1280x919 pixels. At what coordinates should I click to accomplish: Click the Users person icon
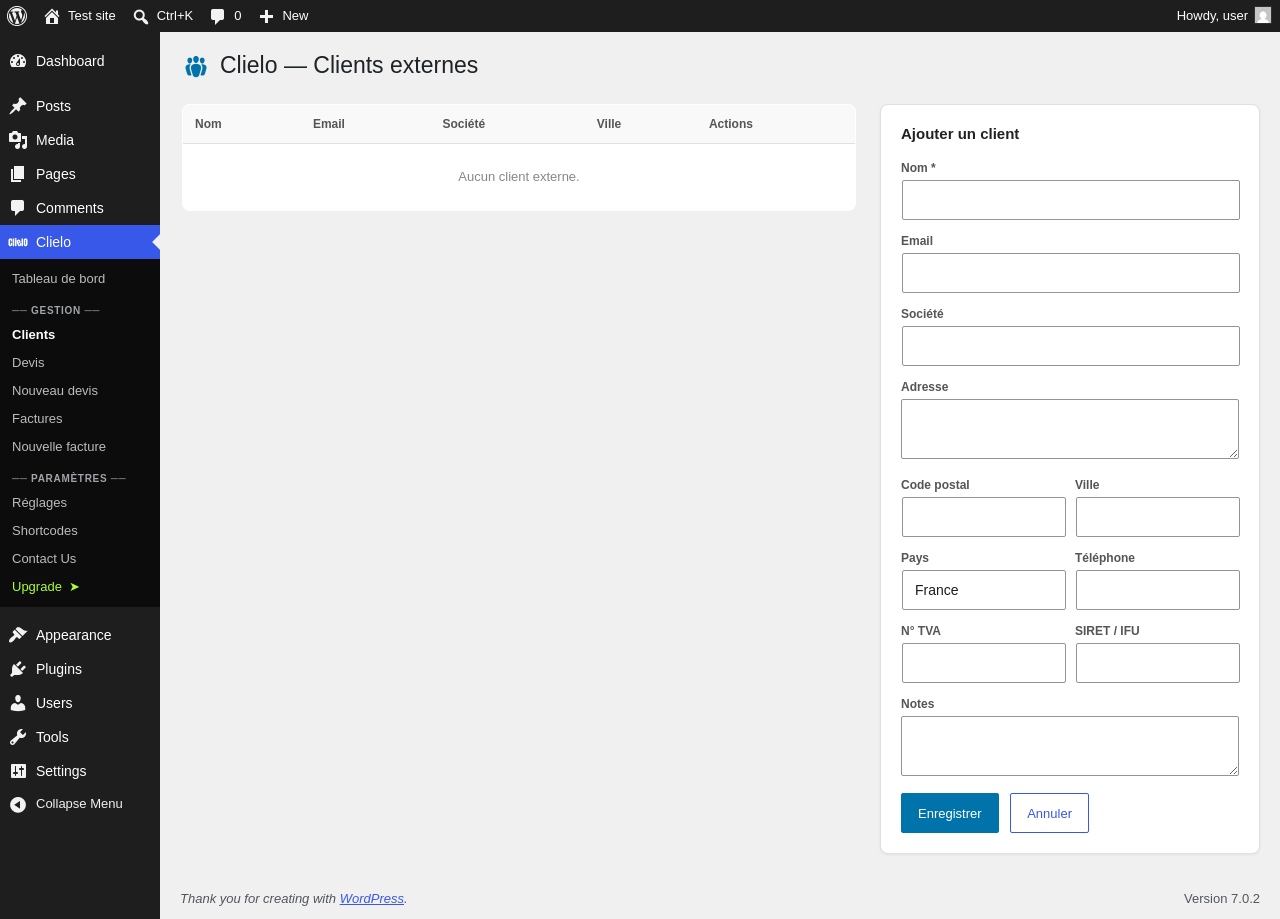click(x=18, y=703)
